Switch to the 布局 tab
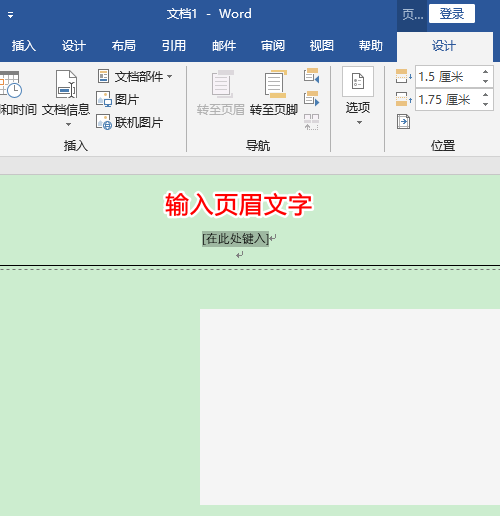 (x=124, y=46)
